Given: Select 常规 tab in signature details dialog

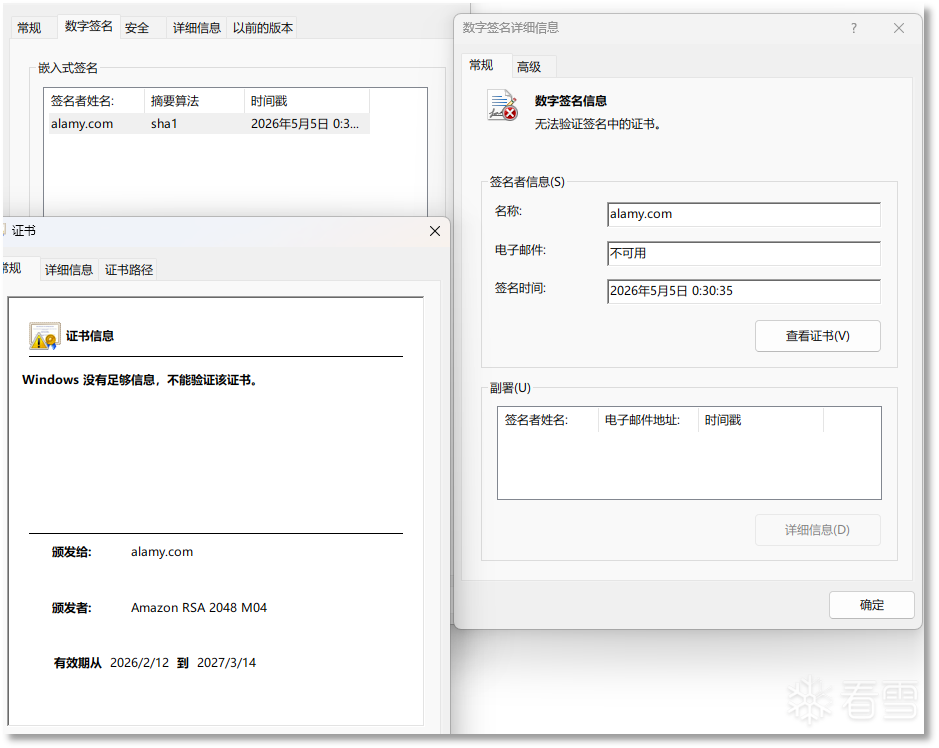Looking at the screenshot, I should 481,65.
